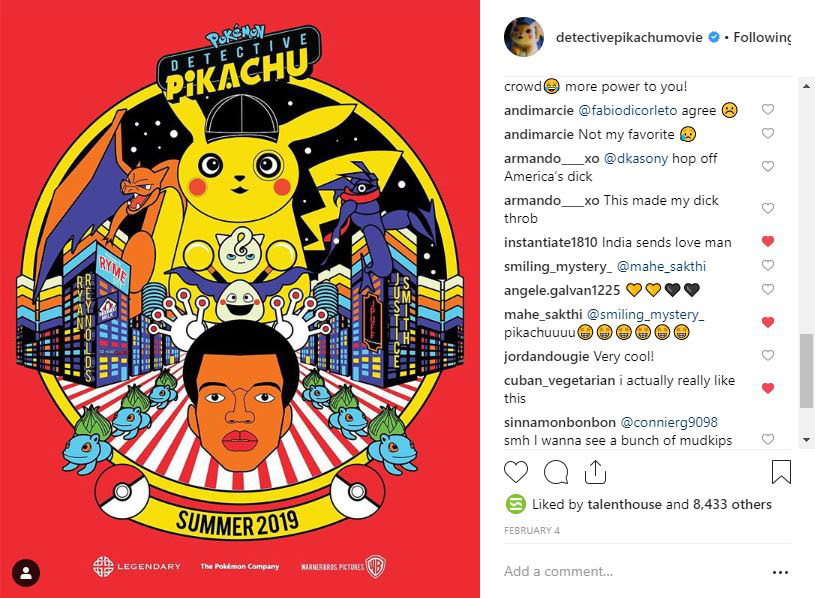The height and width of the screenshot is (598, 815).
Task: Click the Add a comment field
Action: point(634,572)
